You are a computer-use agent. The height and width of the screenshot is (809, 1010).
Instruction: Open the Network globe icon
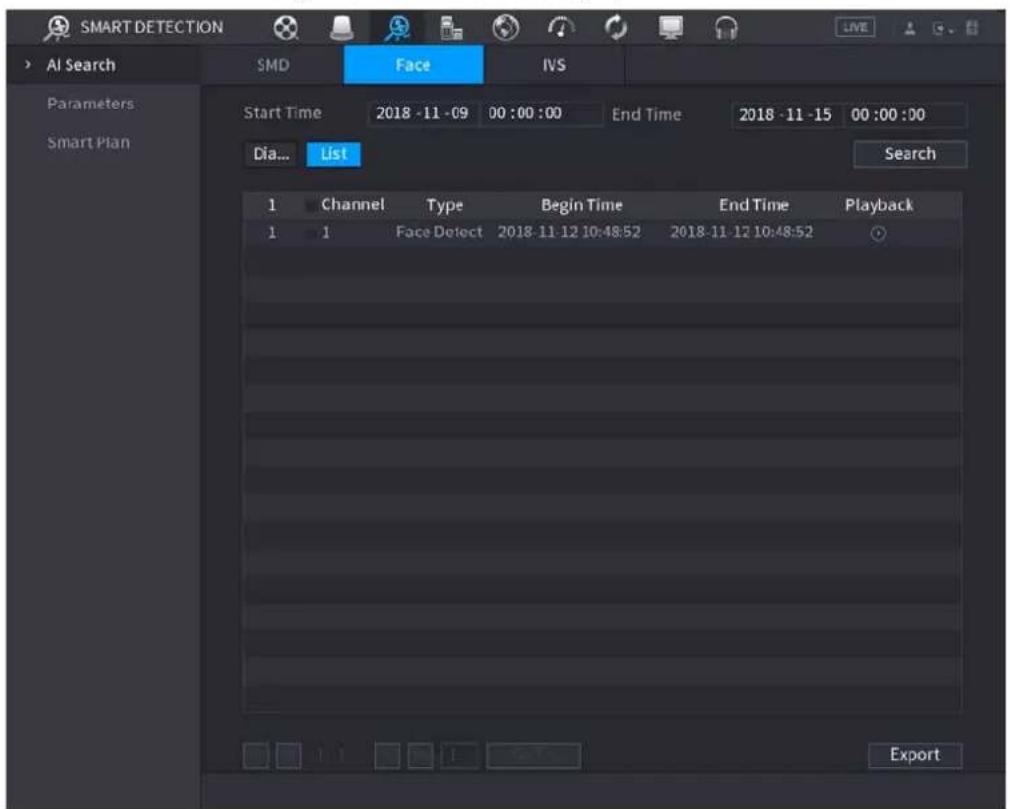[x=506, y=28]
